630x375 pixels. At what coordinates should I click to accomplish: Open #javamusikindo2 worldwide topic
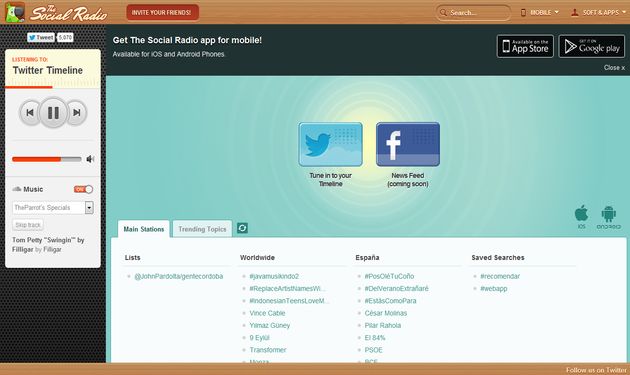point(274,276)
